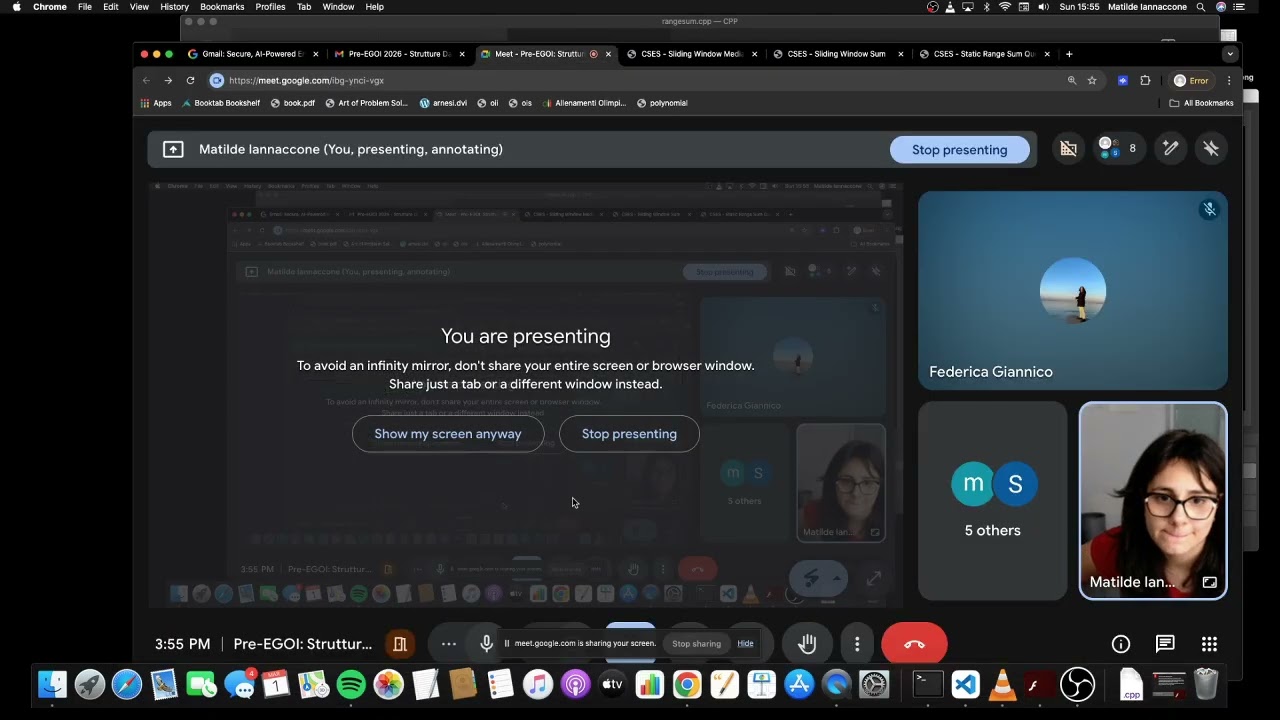Click the blue Stop presenting button in top bar
The height and width of the screenshot is (720, 1280).
click(x=959, y=150)
